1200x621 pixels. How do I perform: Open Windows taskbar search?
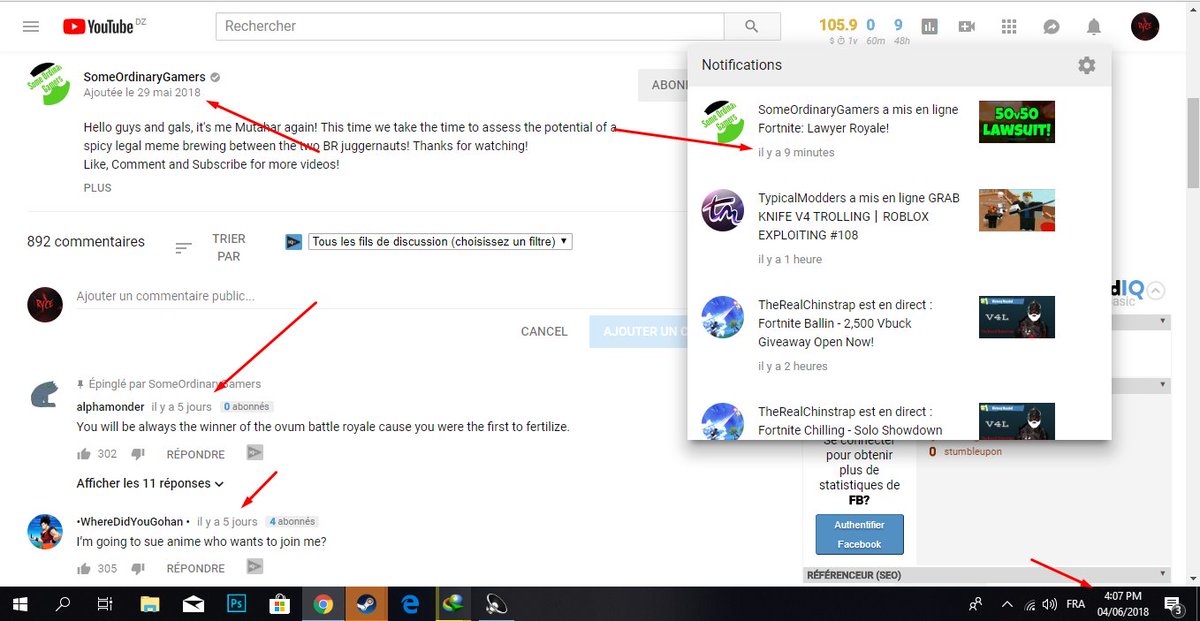coord(63,604)
